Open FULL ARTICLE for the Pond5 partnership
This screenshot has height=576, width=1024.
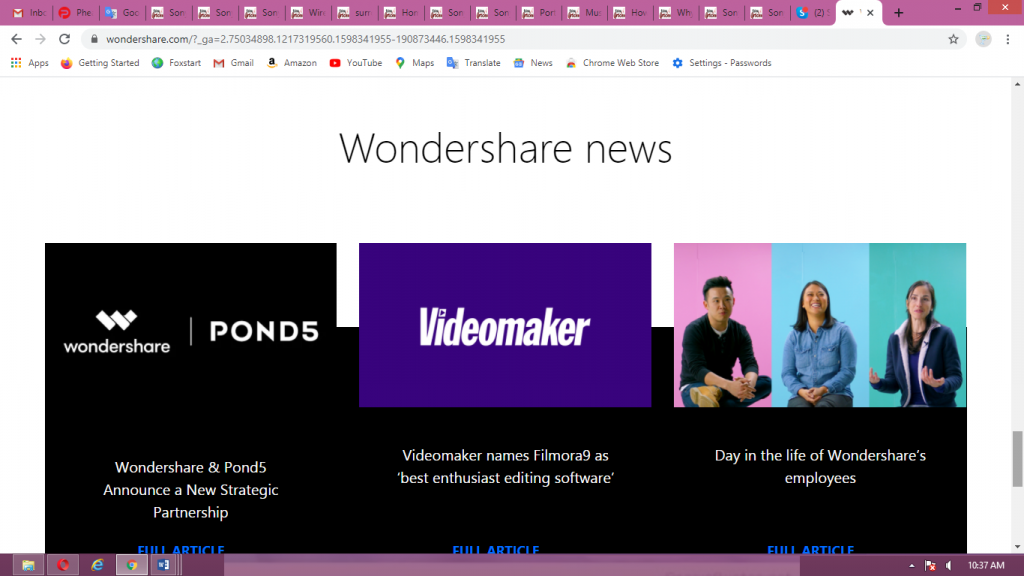coord(180,550)
